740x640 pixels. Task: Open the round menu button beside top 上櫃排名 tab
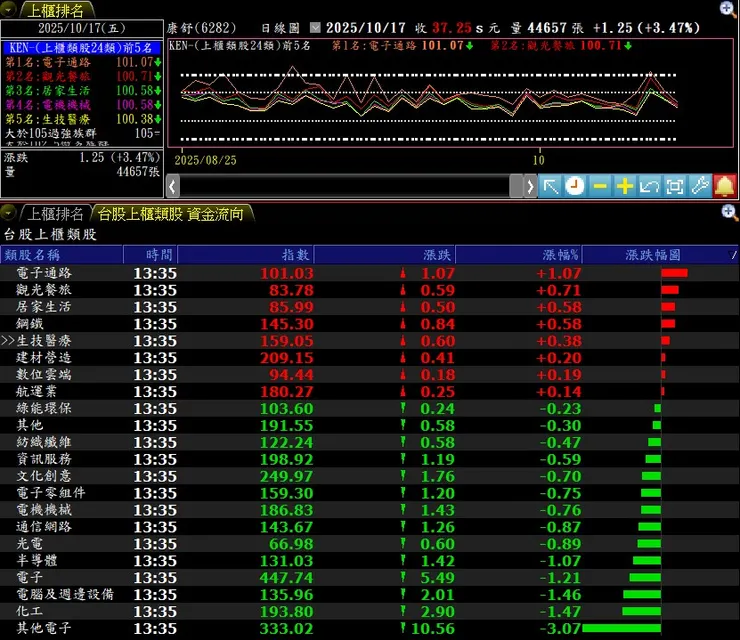pyautogui.click(x=8, y=9)
